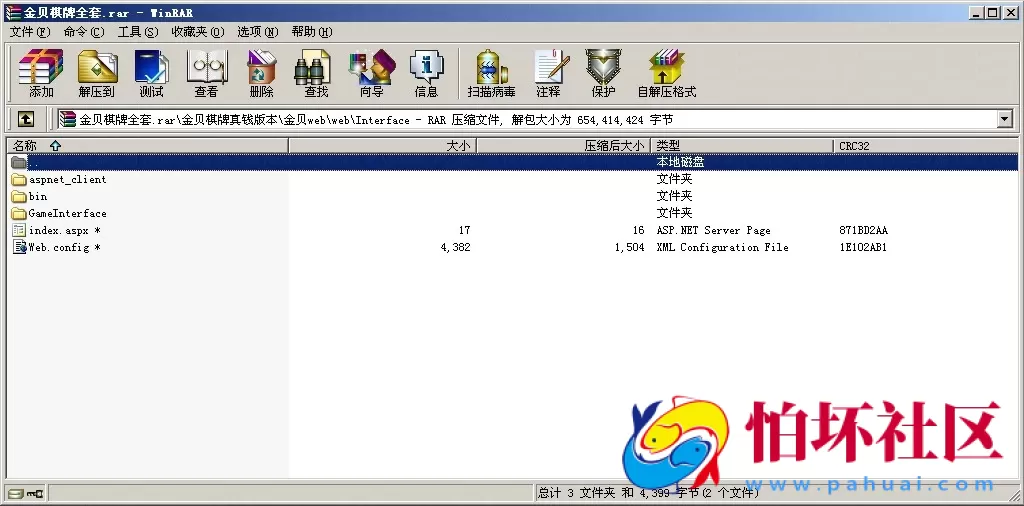Screen dimensions: 1024x506
Task: Sort by the 压缩后大小 column header
Action: [x=564, y=146]
